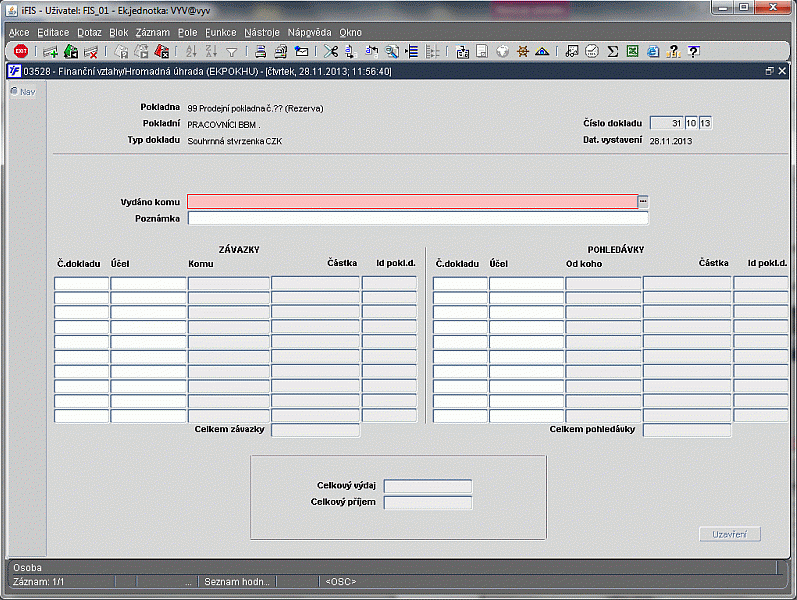This screenshot has height=600, width=797.
Task: Click the Číslo dokladu field showing 10
Action: (691, 123)
